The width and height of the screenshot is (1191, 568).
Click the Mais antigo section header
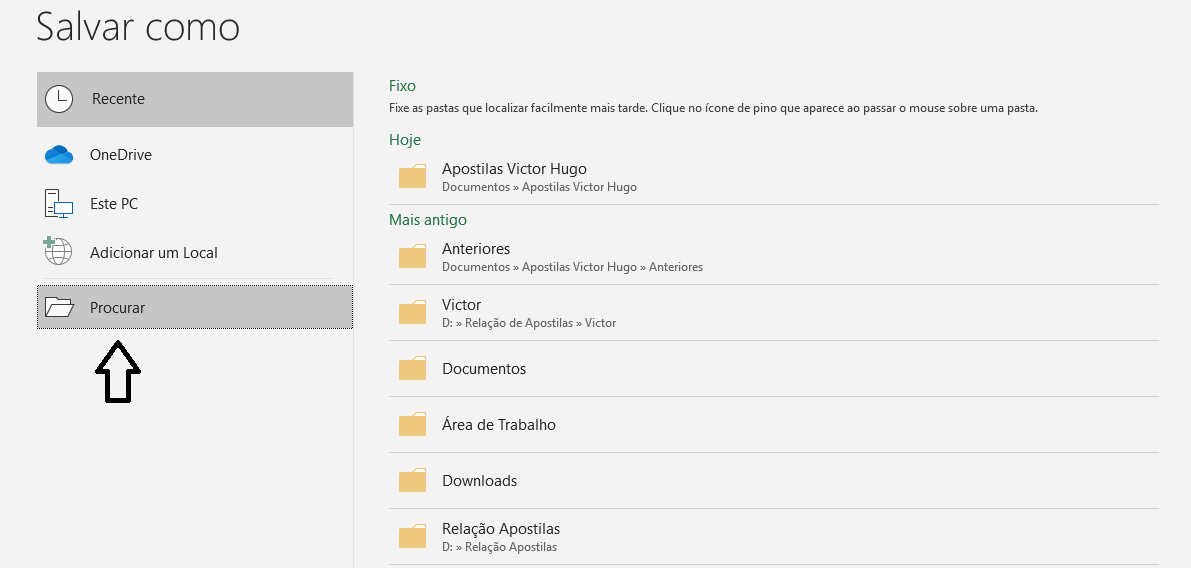click(427, 220)
